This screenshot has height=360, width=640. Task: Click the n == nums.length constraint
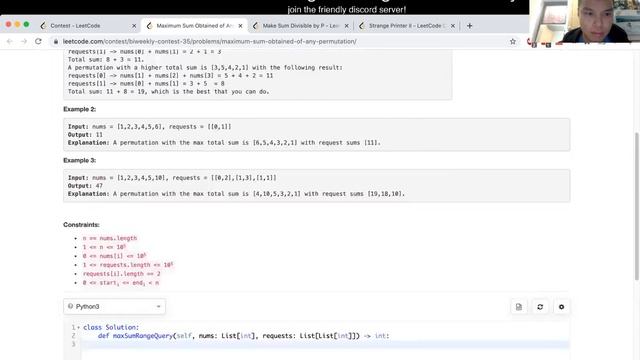110,238
